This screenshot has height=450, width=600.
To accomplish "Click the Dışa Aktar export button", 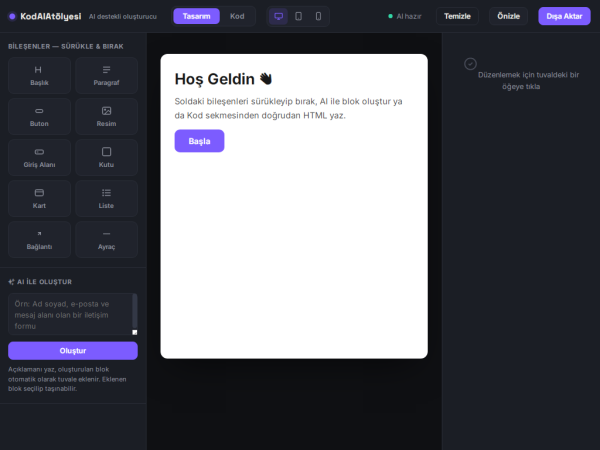I will coord(564,16).
